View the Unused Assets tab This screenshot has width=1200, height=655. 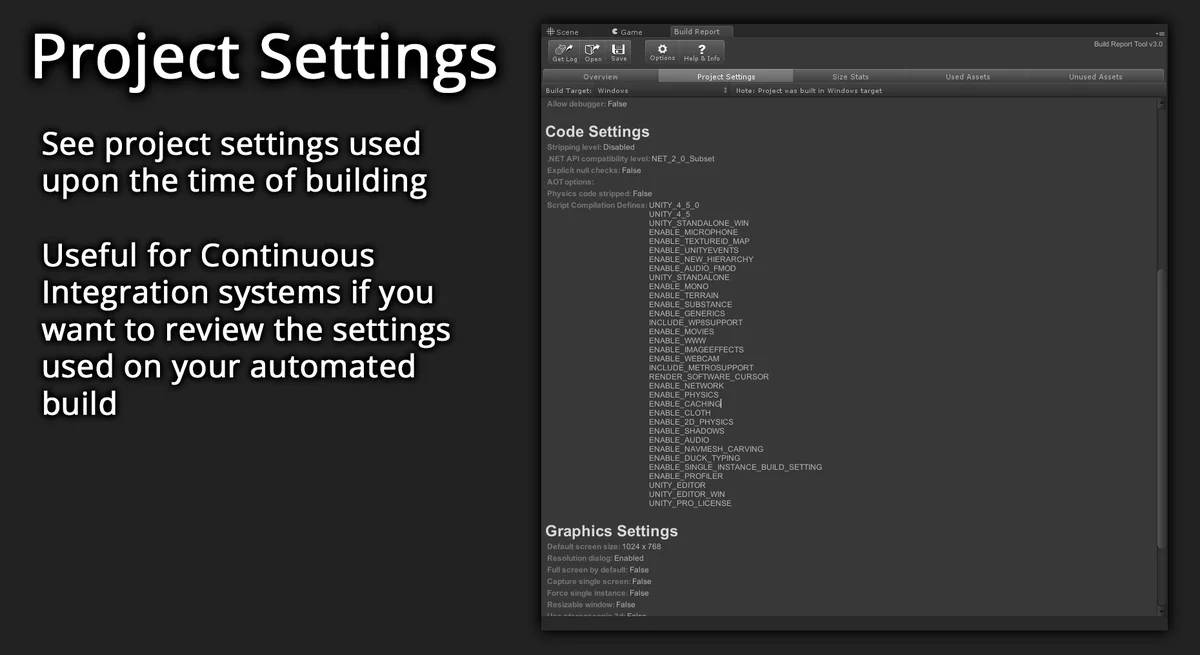(x=1095, y=76)
